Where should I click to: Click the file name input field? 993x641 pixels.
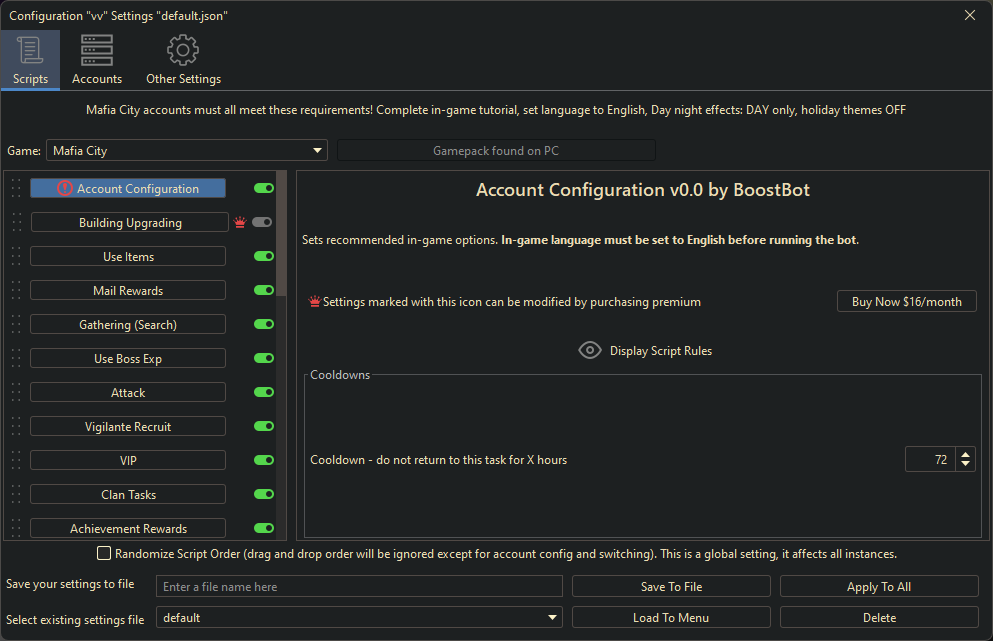click(359, 587)
